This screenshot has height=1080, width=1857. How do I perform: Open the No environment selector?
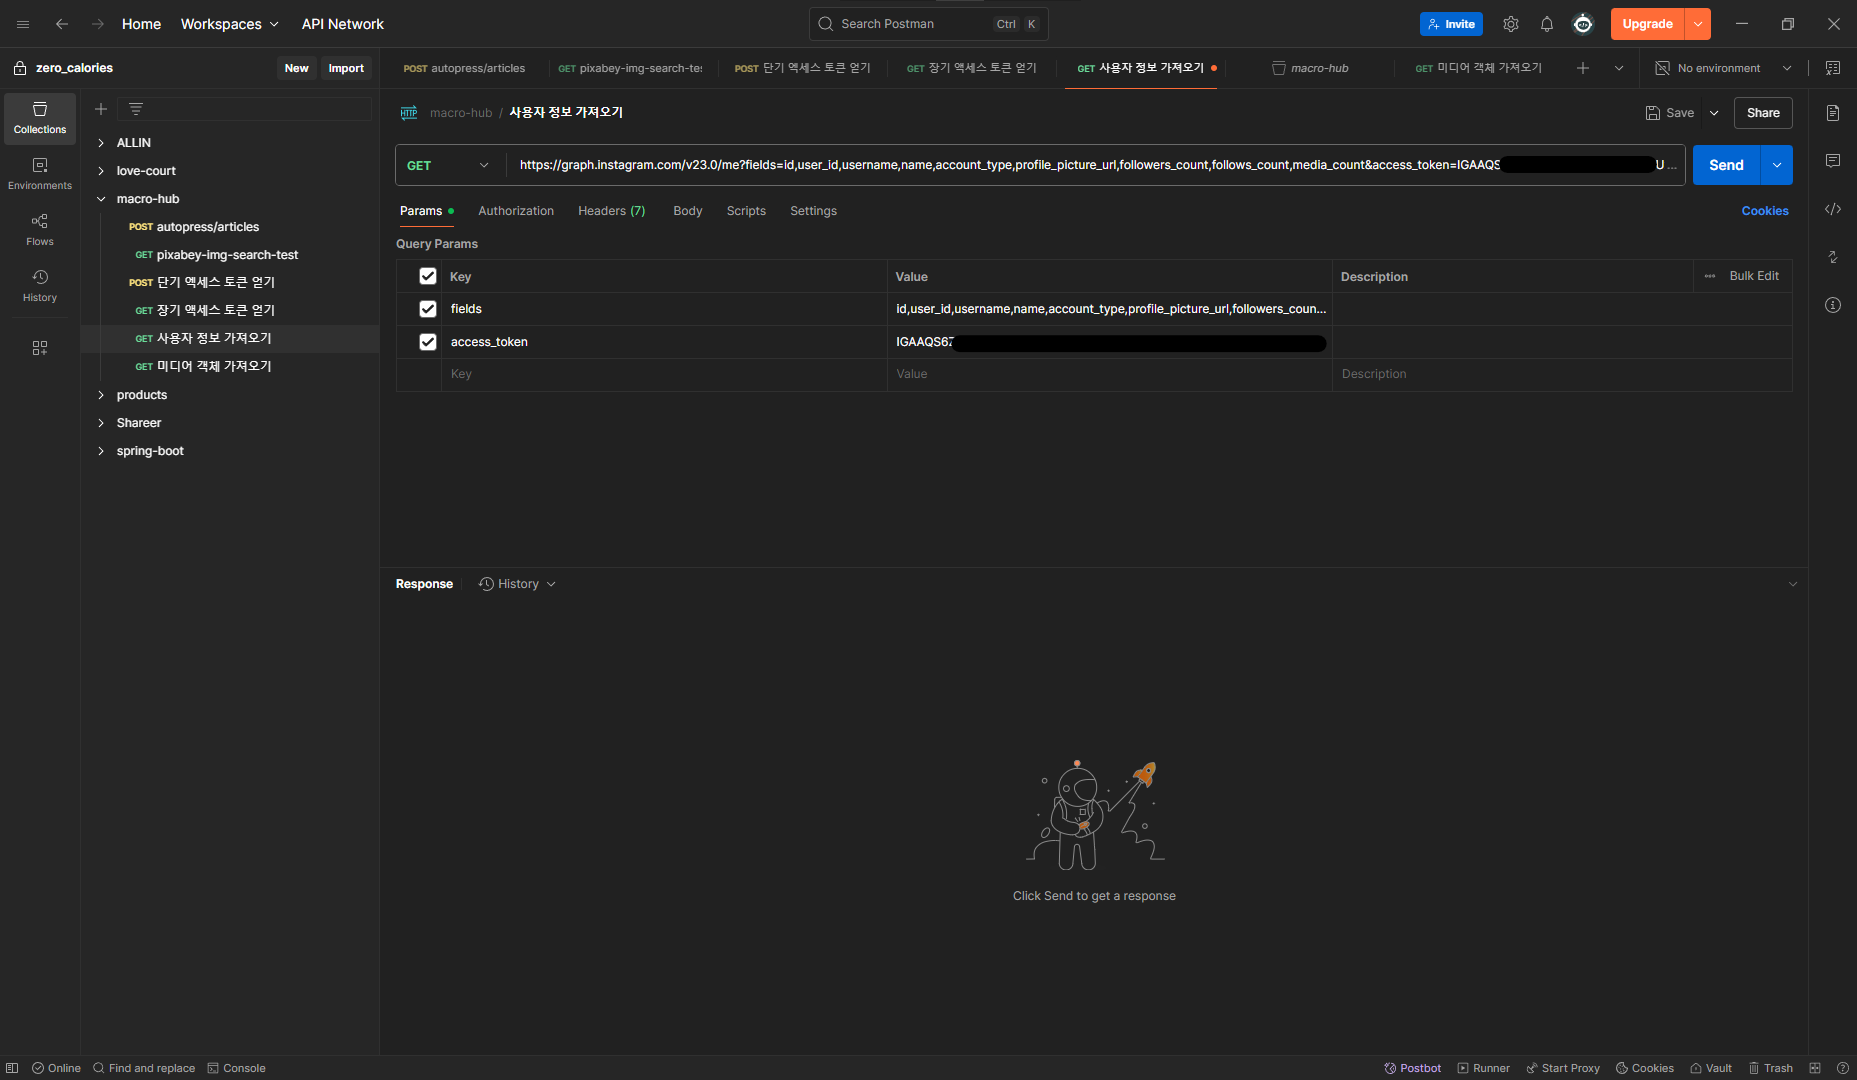click(1723, 68)
